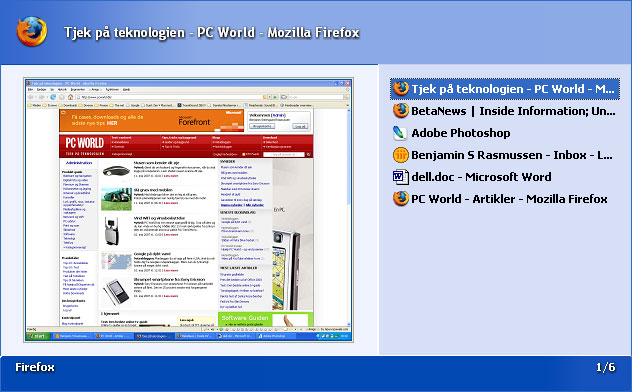632x392 pixels.
Task: Click the Firefox icon next to BetaNews
Action: tap(401, 110)
